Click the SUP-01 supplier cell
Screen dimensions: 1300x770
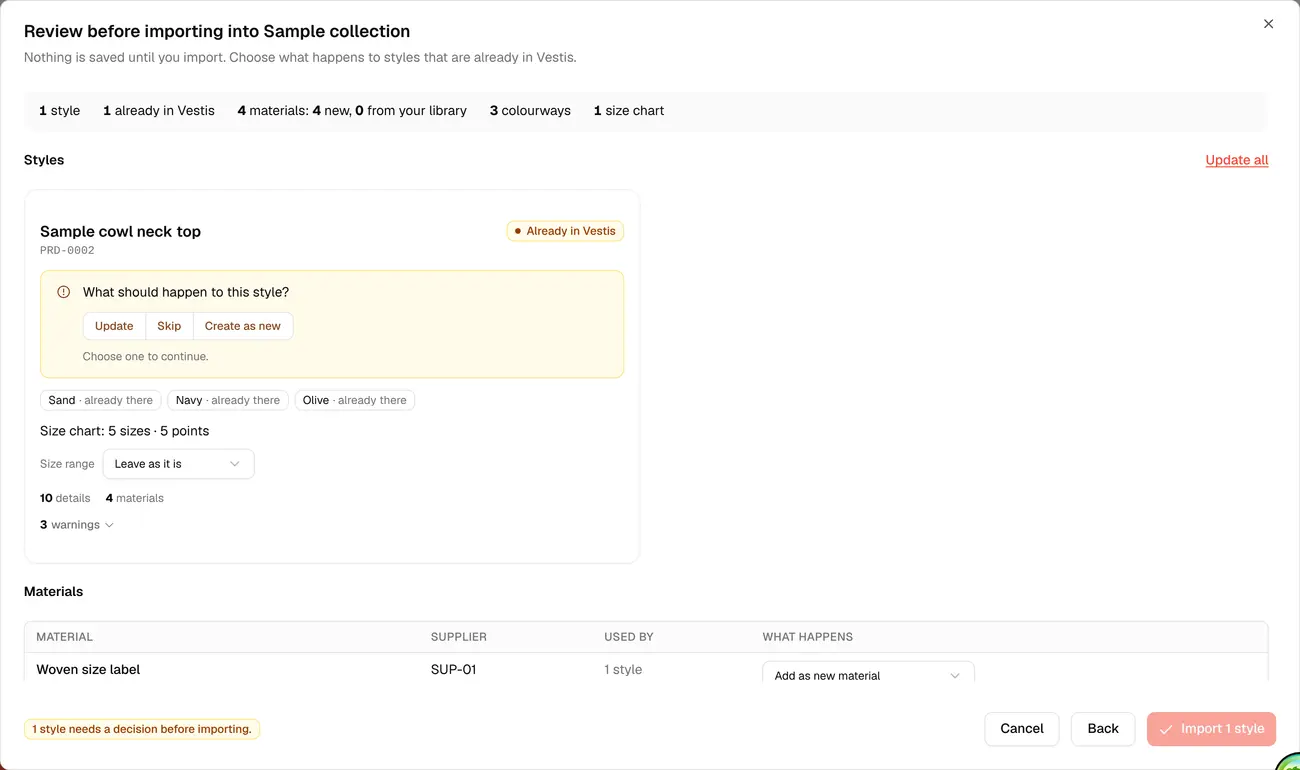tap(454, 670)
